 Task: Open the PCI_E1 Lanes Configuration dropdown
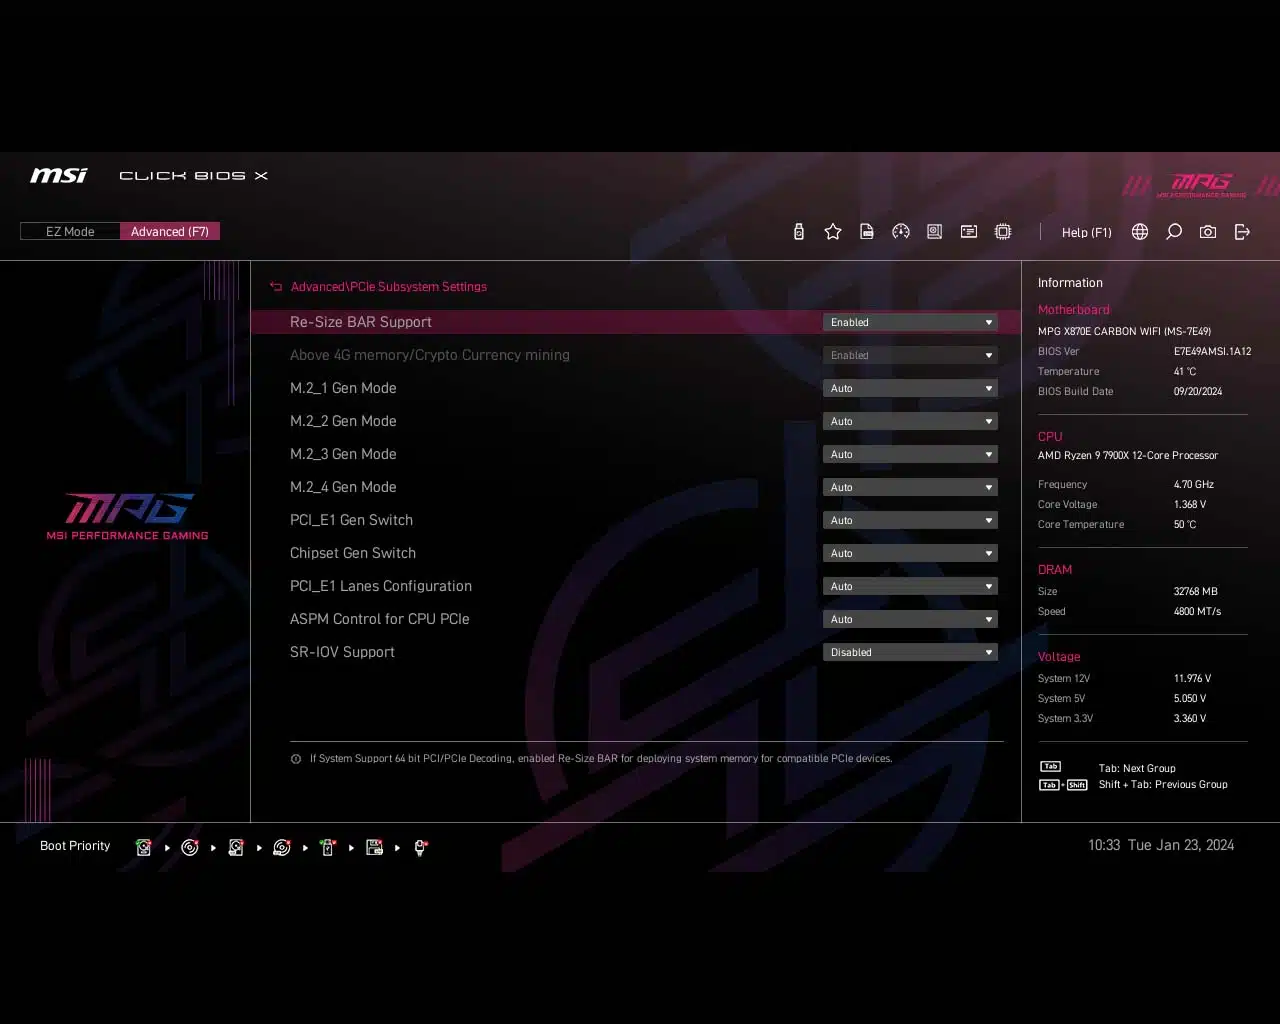point(910,586)
